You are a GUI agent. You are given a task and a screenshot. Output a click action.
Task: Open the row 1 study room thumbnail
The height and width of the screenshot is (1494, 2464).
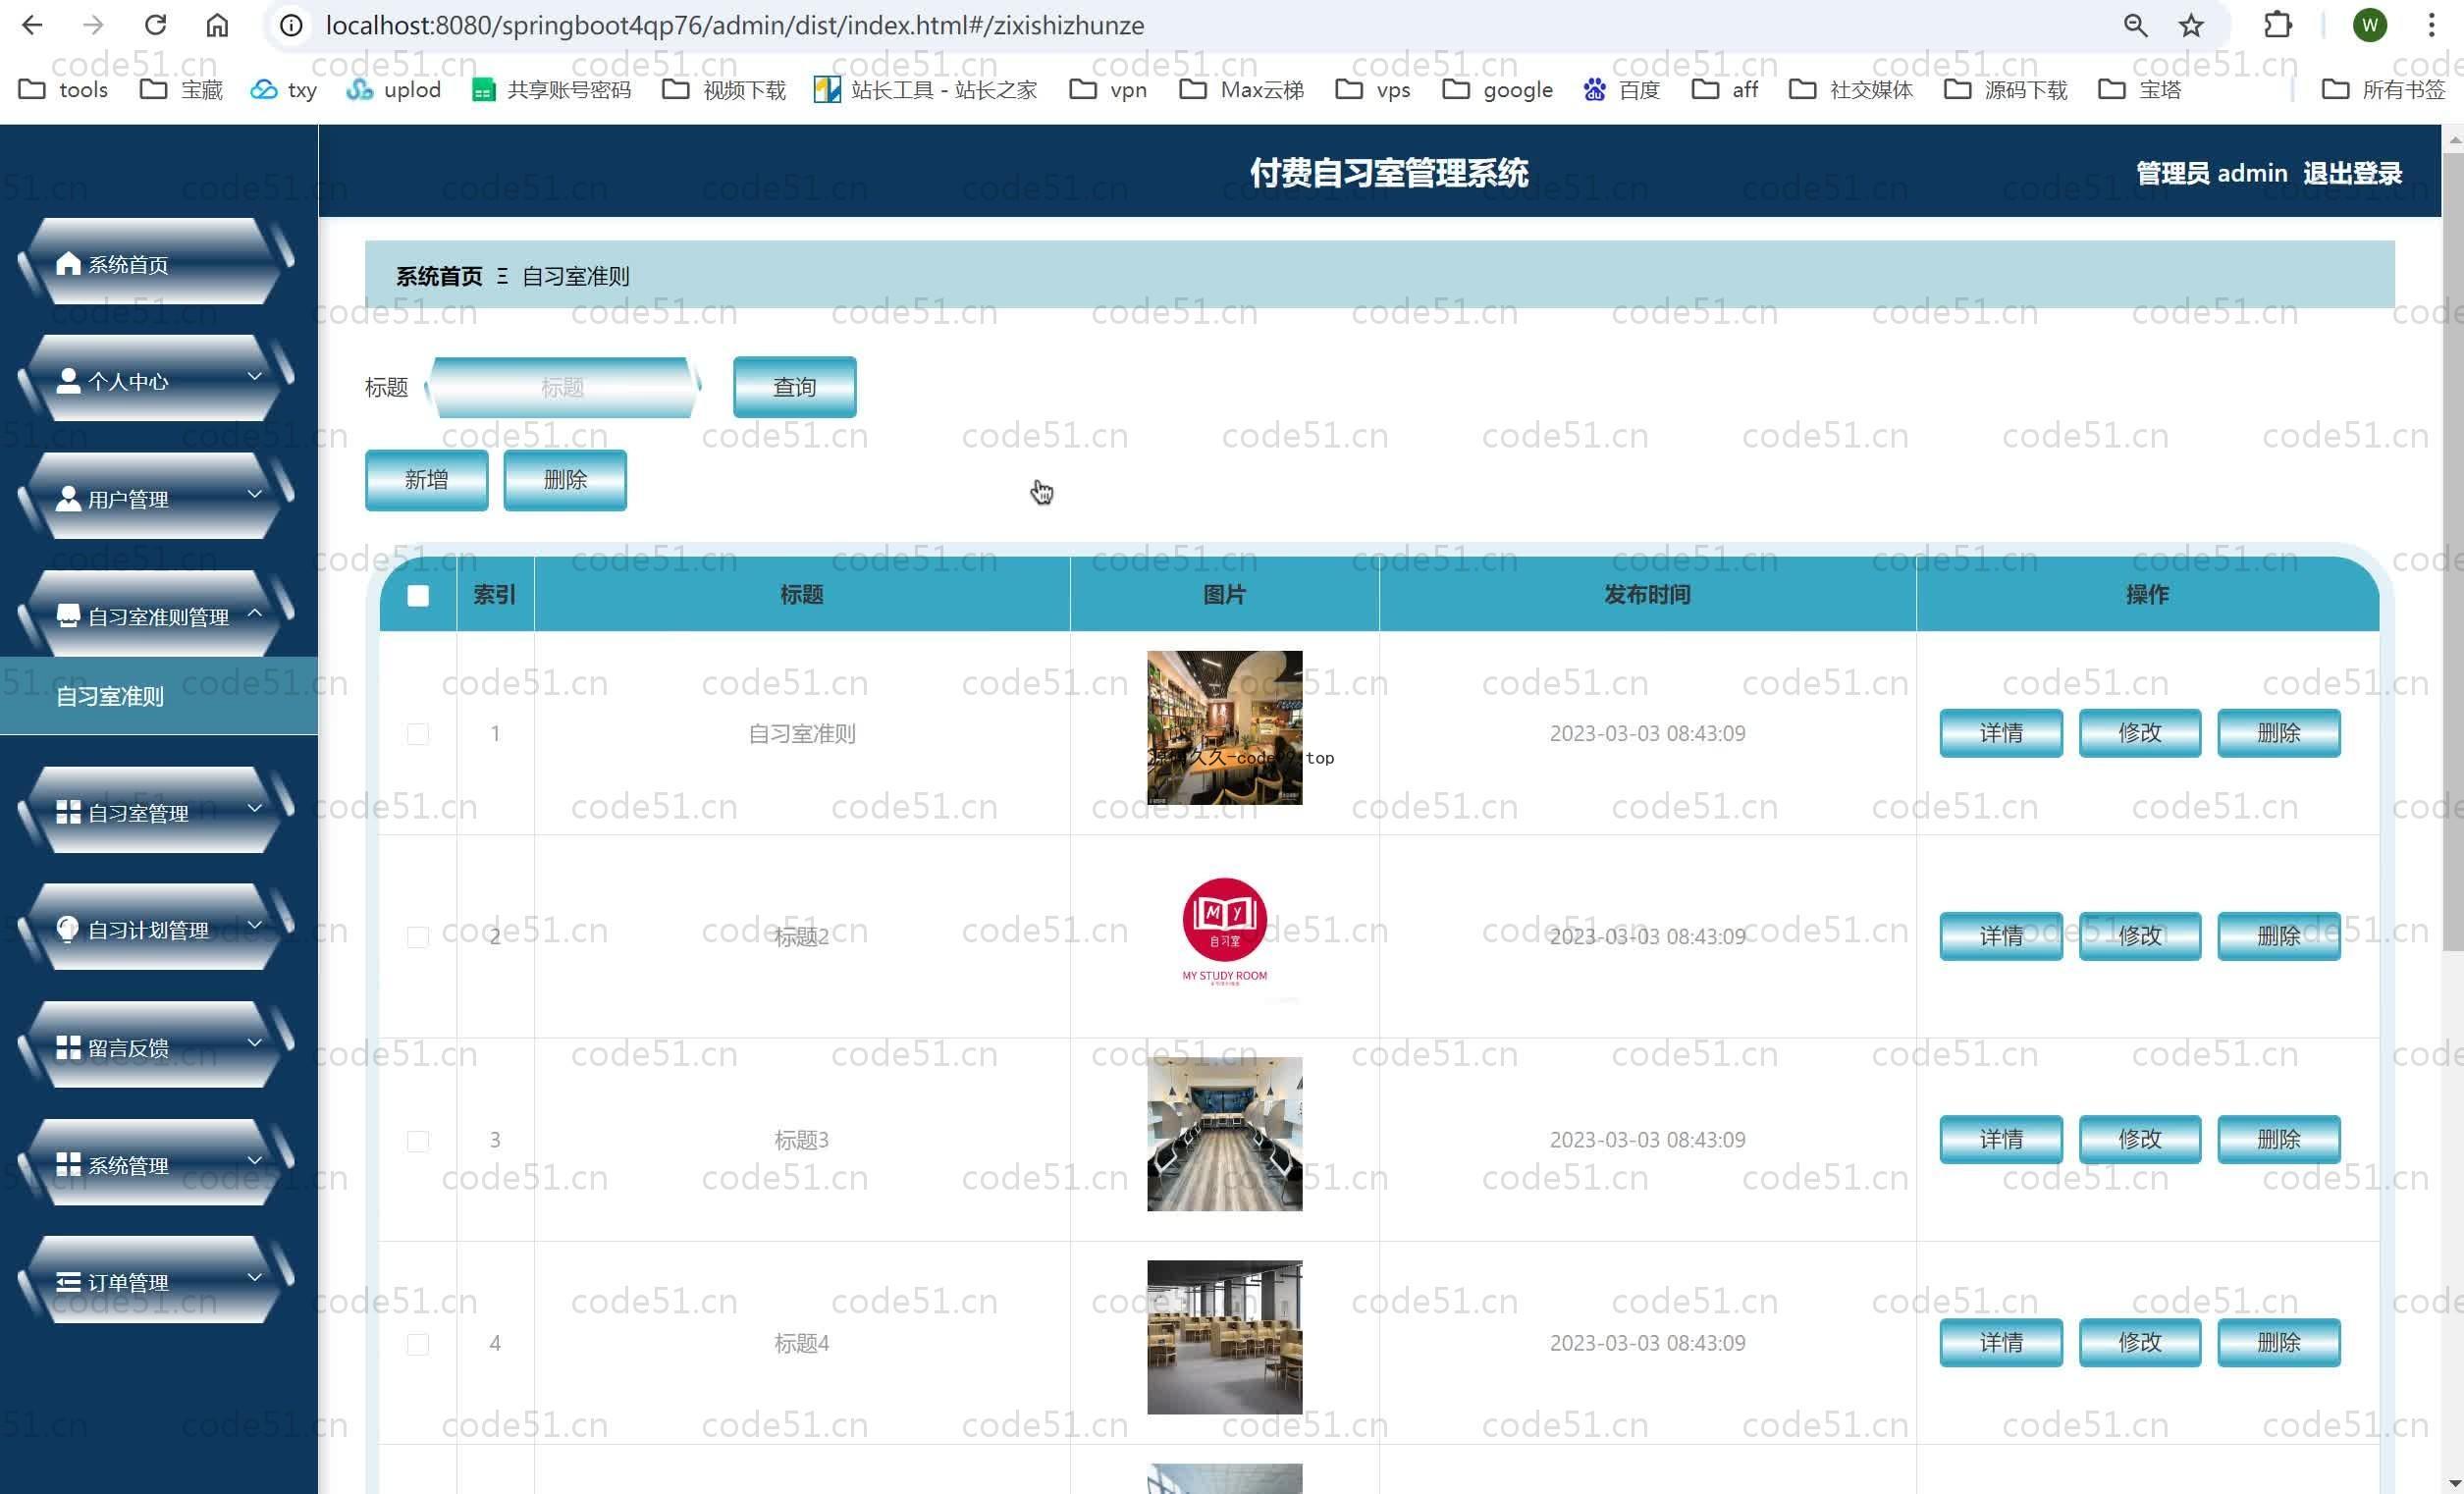click(x=1224, y=727)
